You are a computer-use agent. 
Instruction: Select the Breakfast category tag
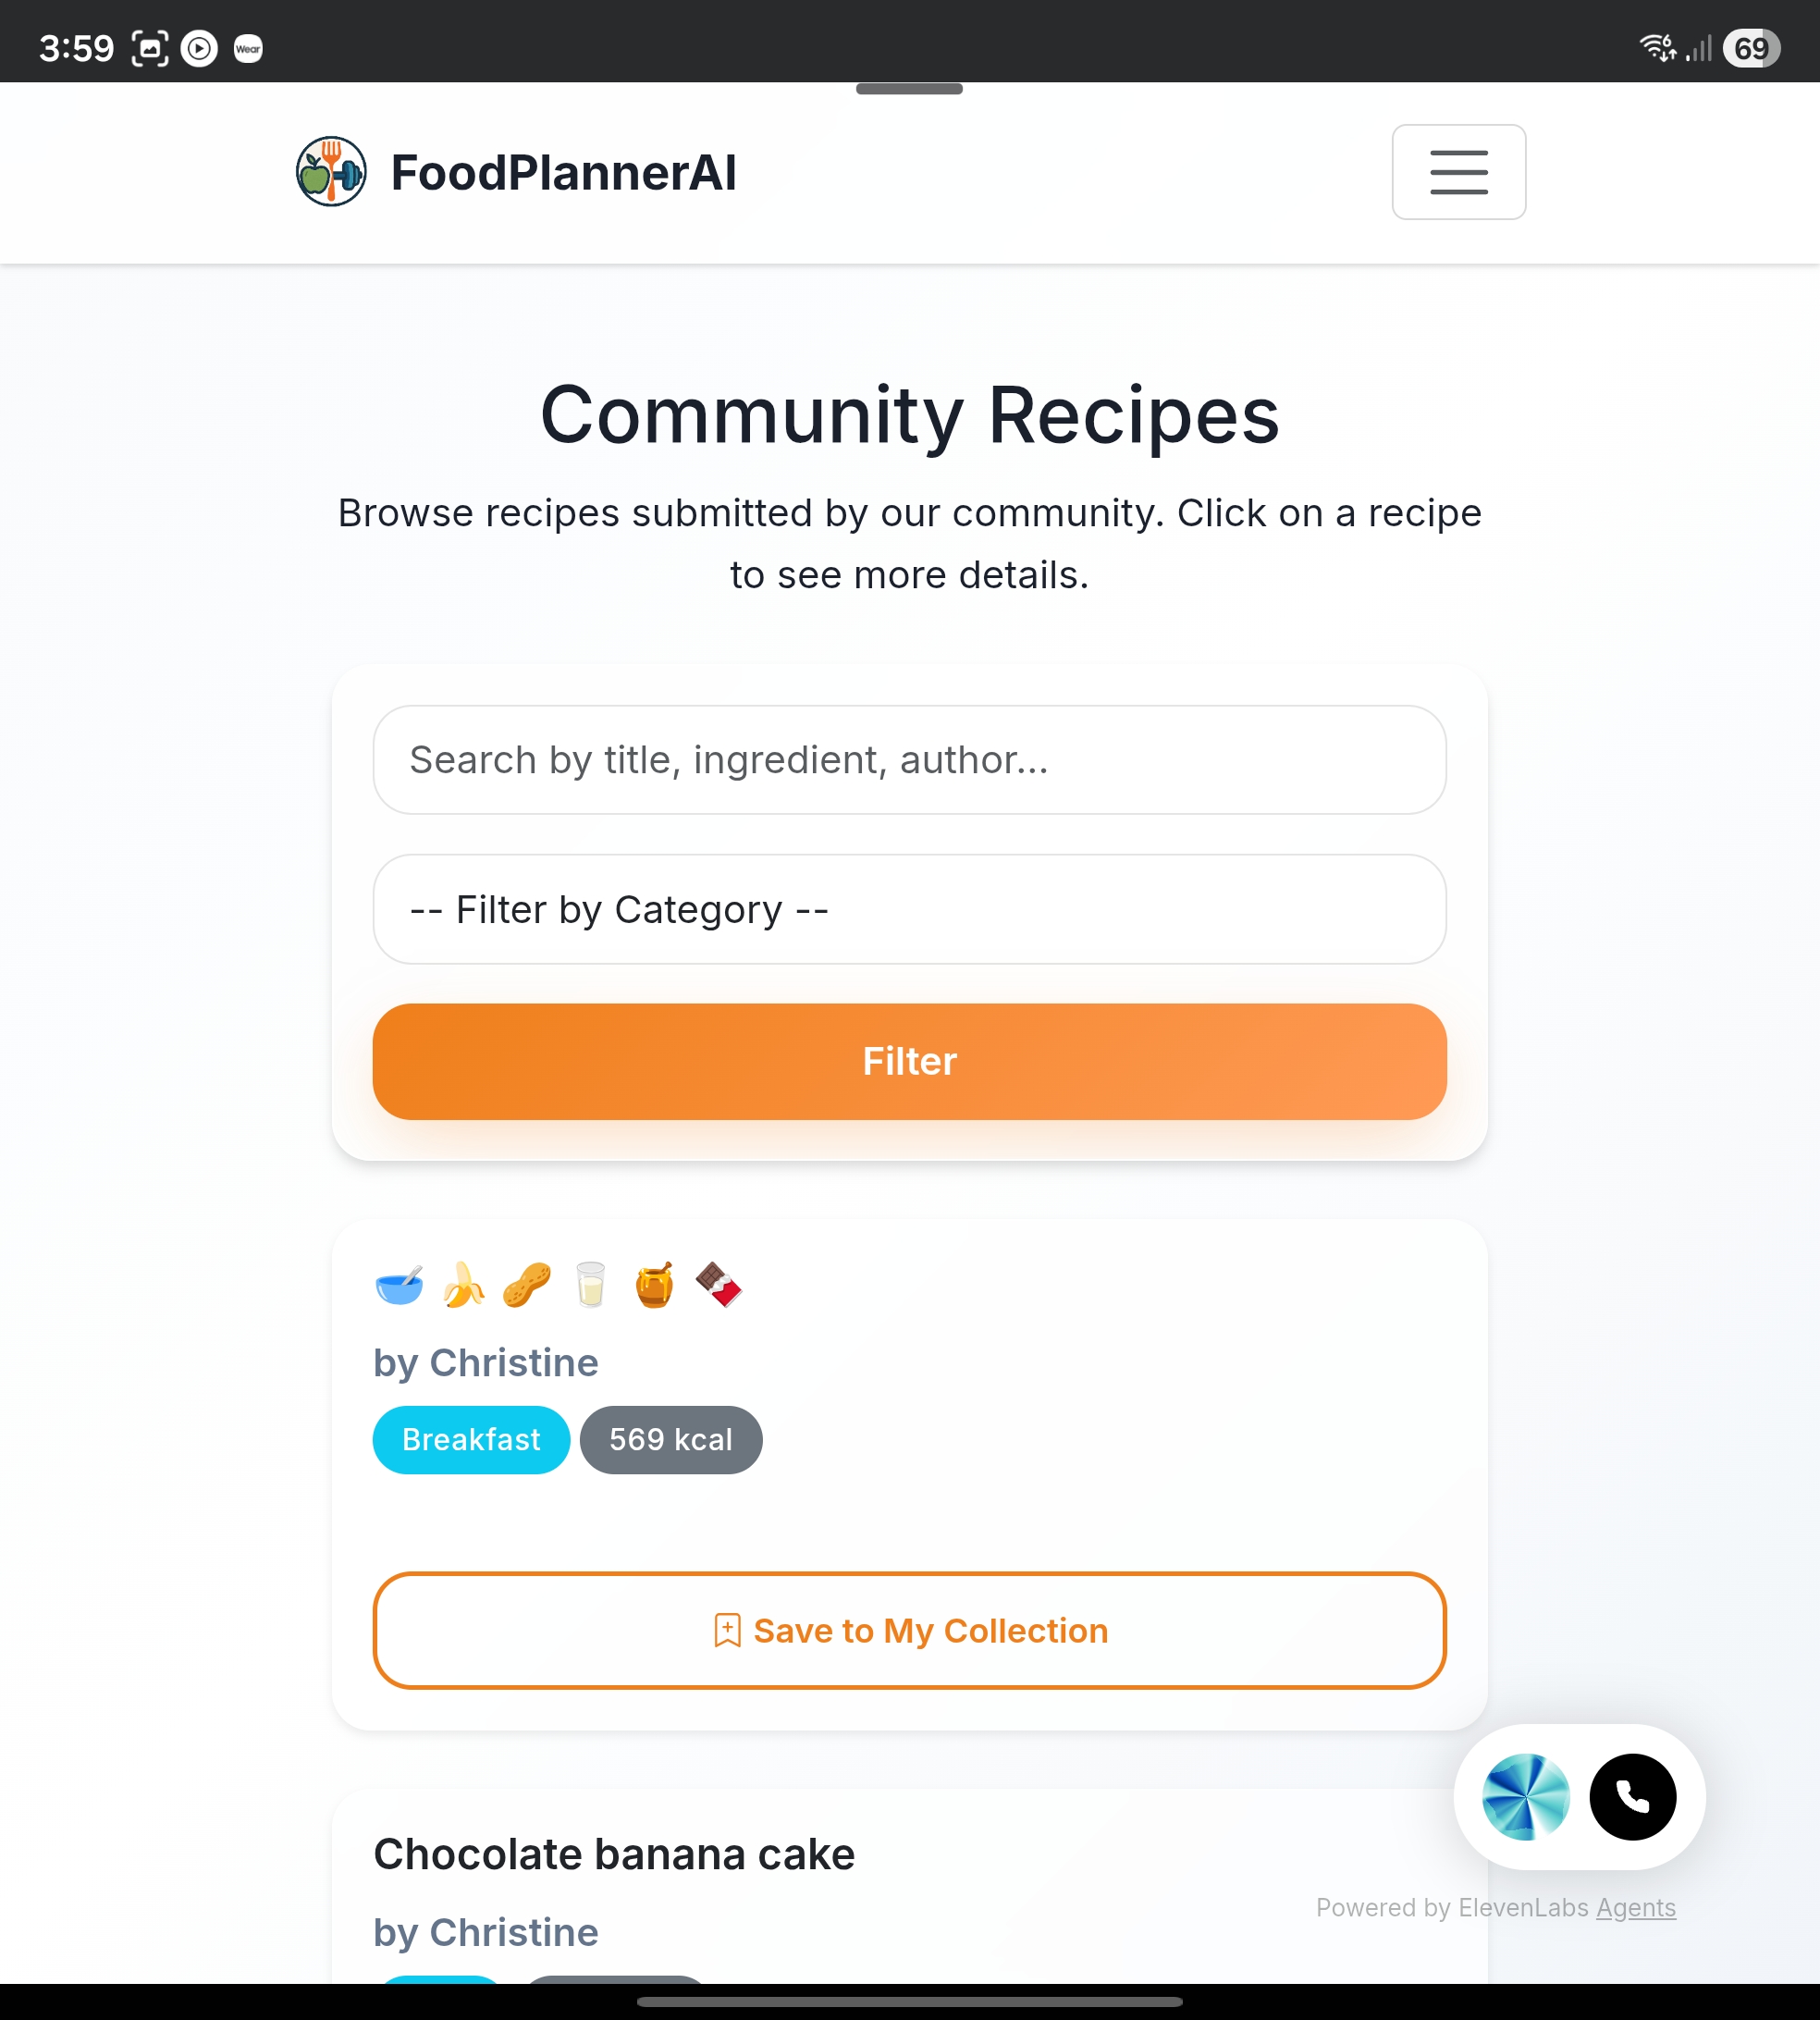coord(471,1440)
